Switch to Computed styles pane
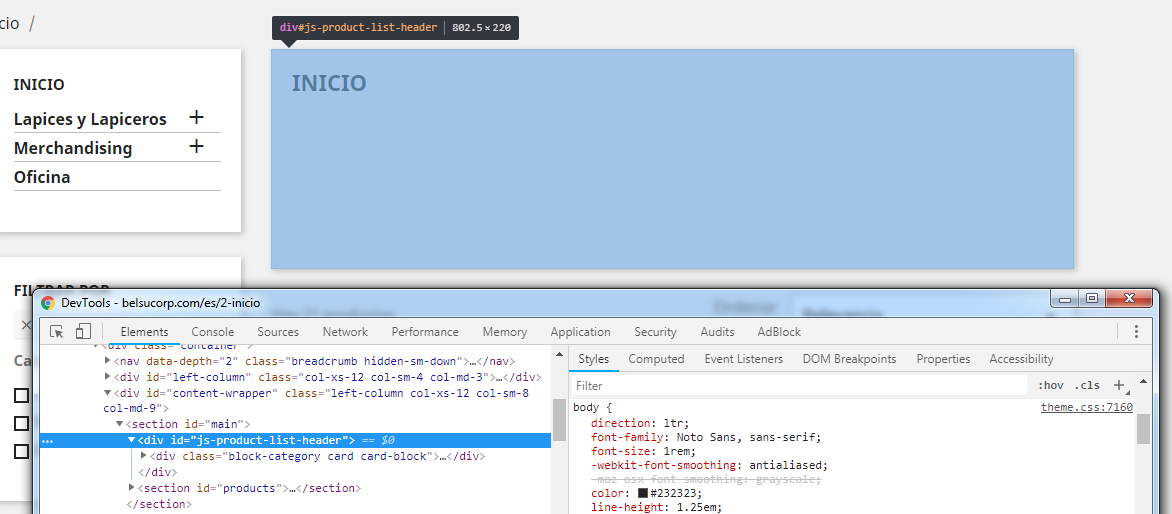The image size is (1172, 514). tap(656, 359)
